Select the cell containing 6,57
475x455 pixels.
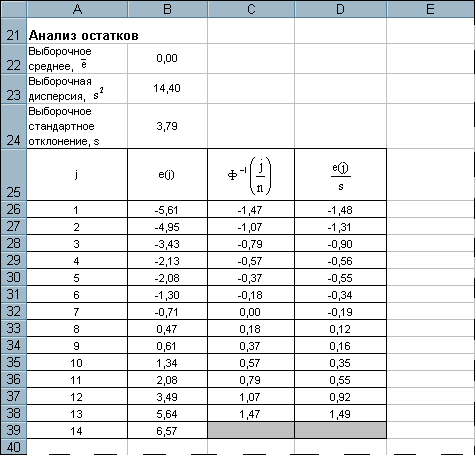tap(167, 431)
